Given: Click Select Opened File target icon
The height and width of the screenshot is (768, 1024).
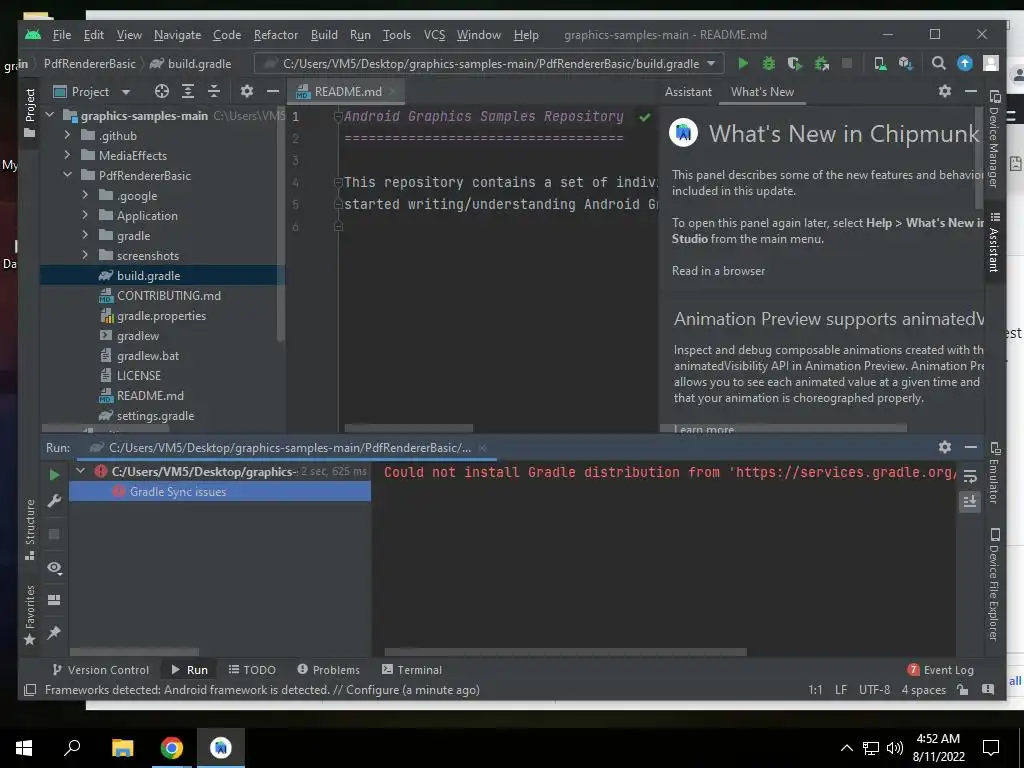Looking at the screenshot, I should click(x=161, y=91).
